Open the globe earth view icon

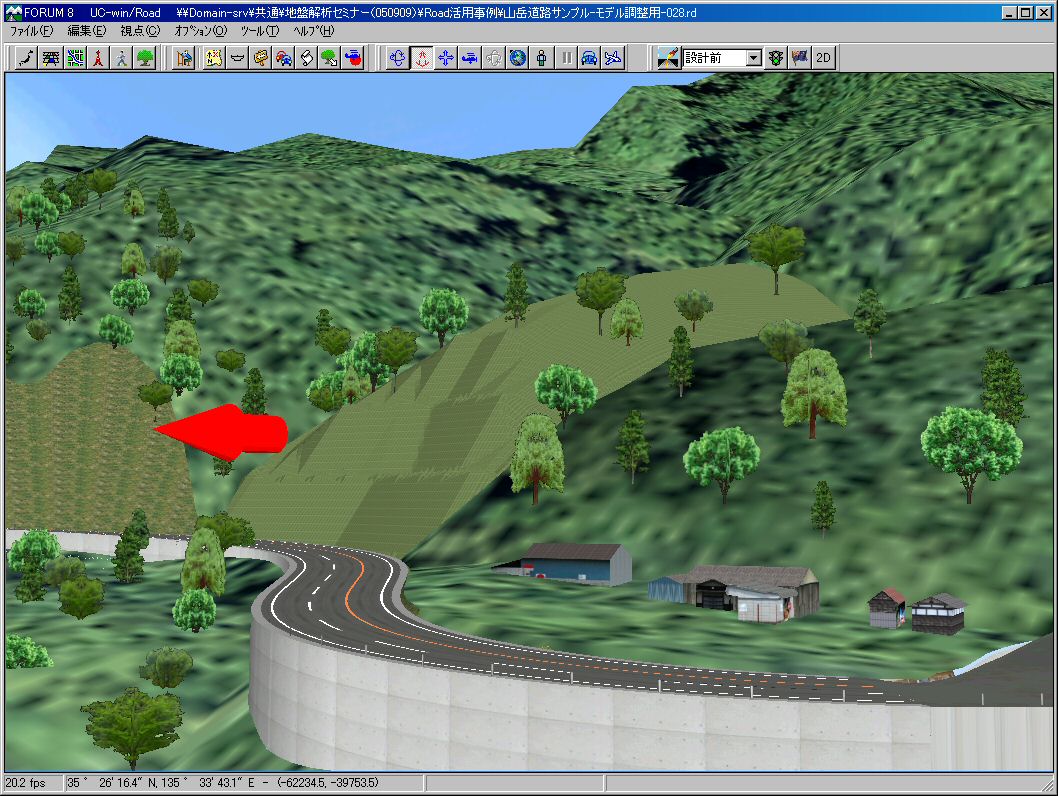pos(518,58)
